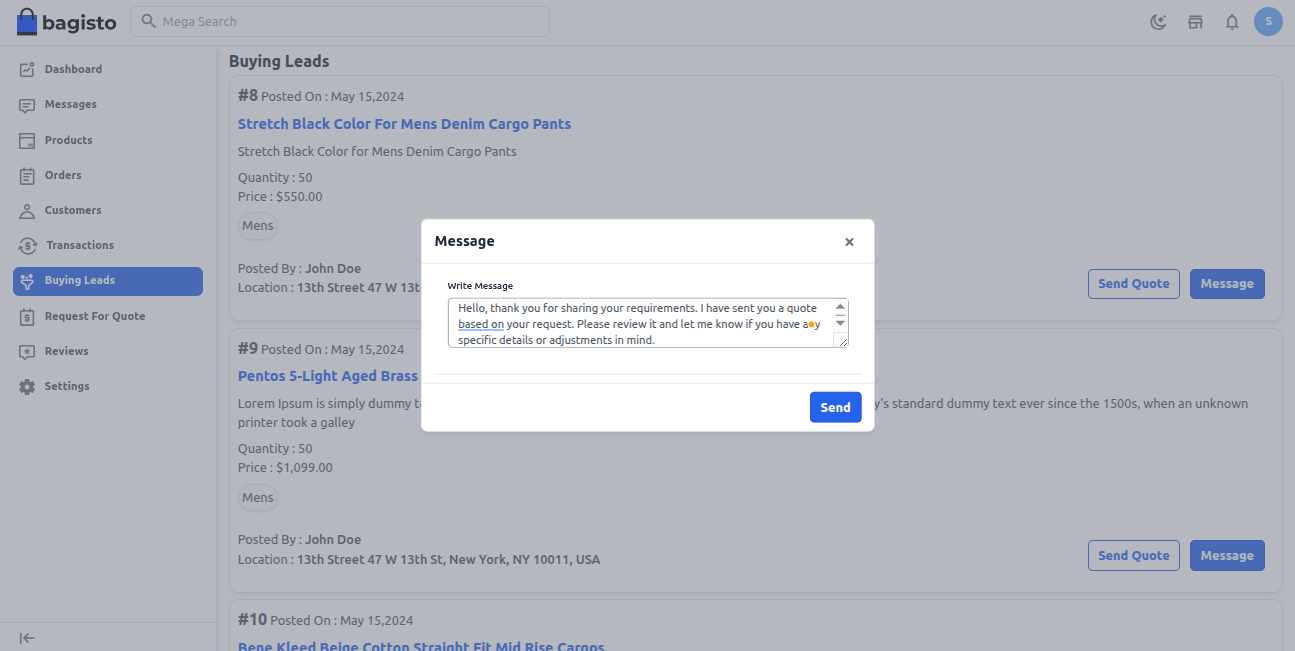Open the Pentos 5-Light Aged Brass lead link
1295x651 pixels.
point(328,375)
